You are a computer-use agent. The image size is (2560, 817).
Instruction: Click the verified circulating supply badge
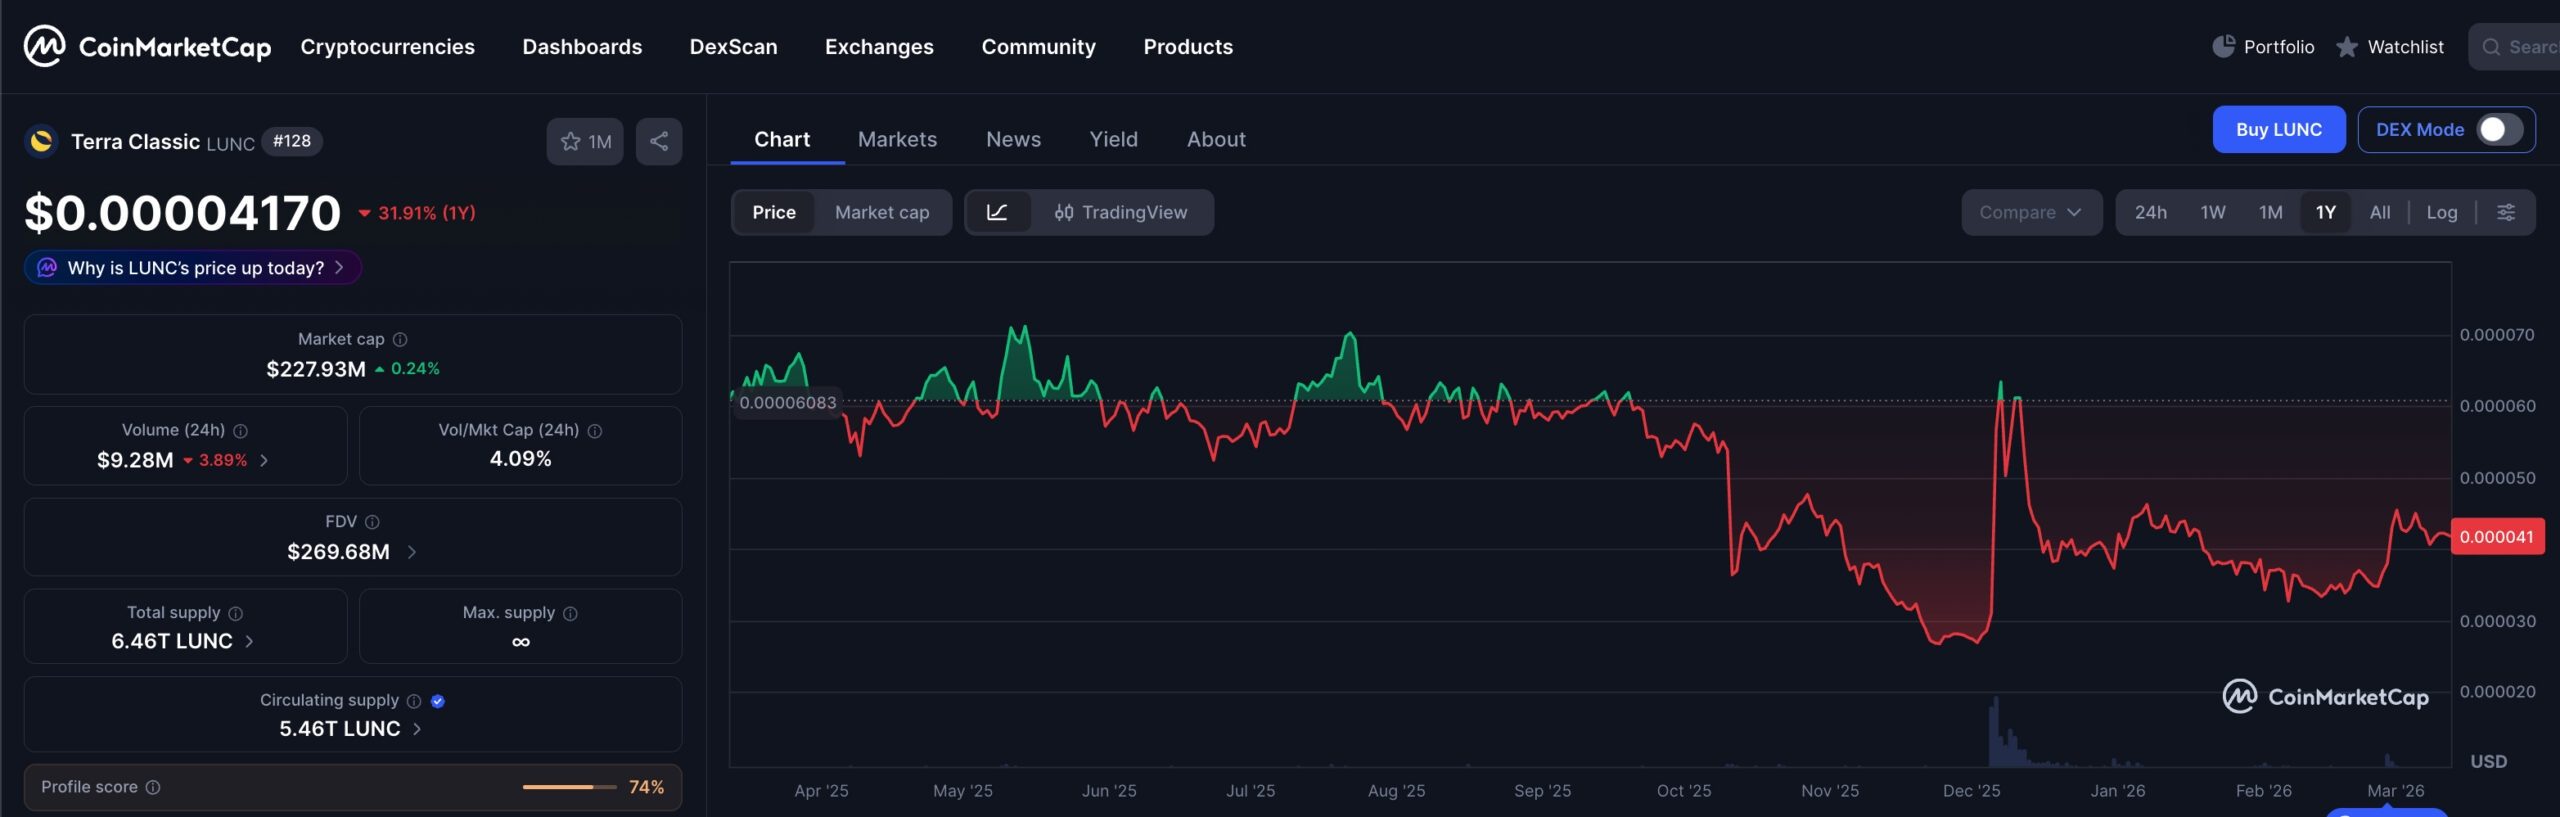click(438, 701)
